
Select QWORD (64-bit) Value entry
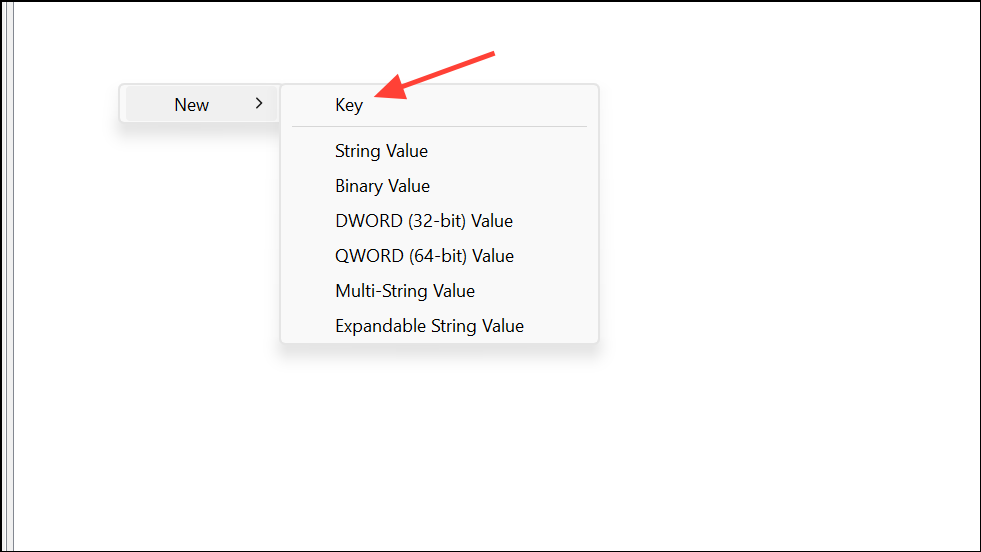424,256
